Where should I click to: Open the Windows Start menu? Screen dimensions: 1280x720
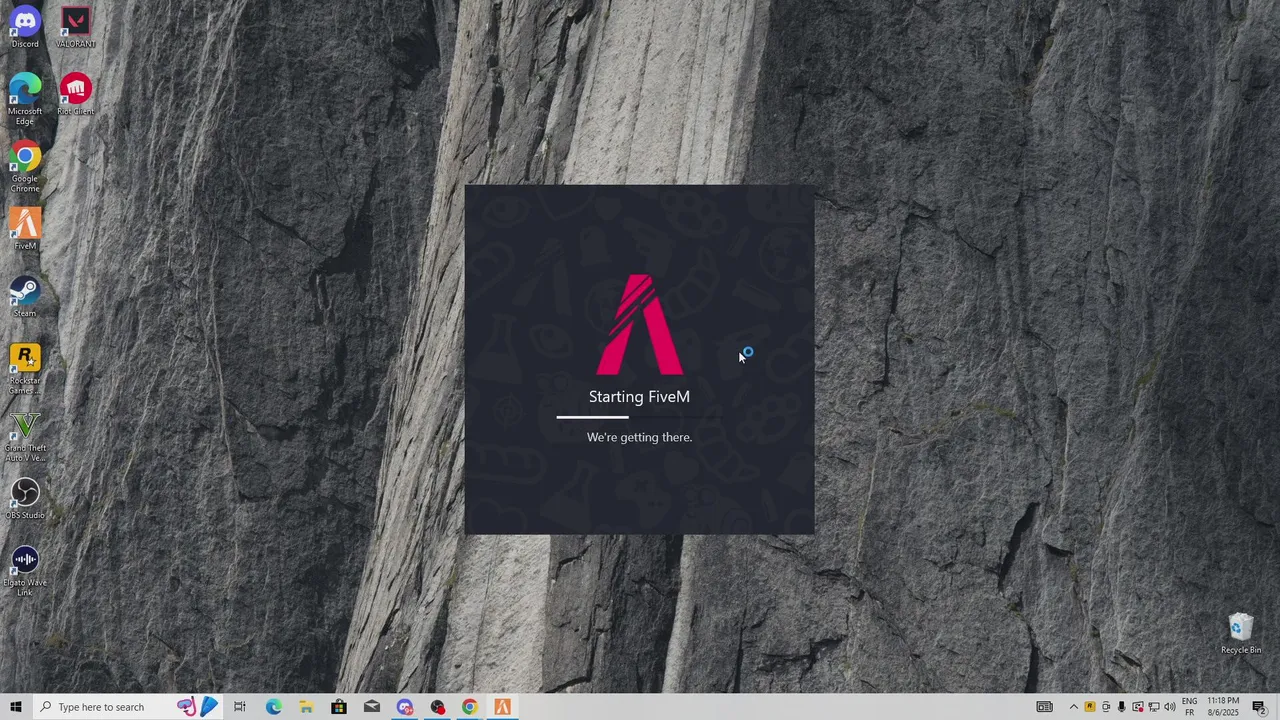point(16,707)
